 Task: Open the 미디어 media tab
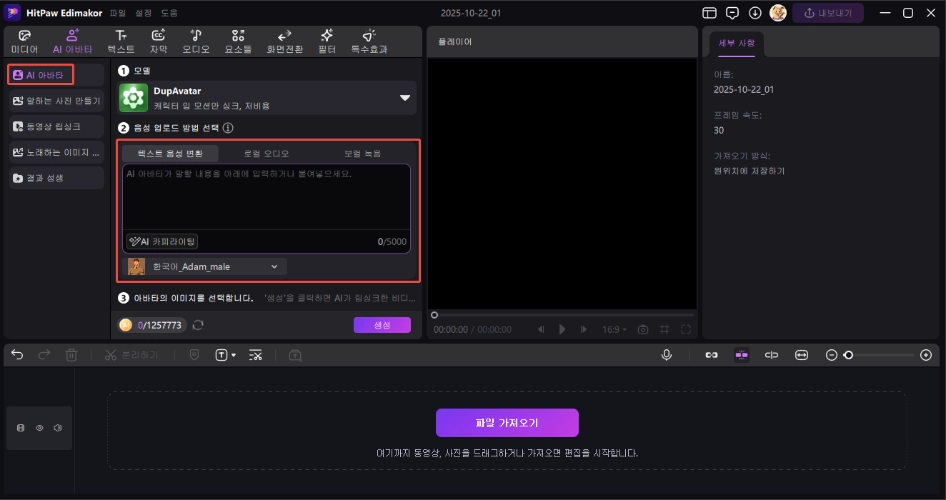(24, 42)
